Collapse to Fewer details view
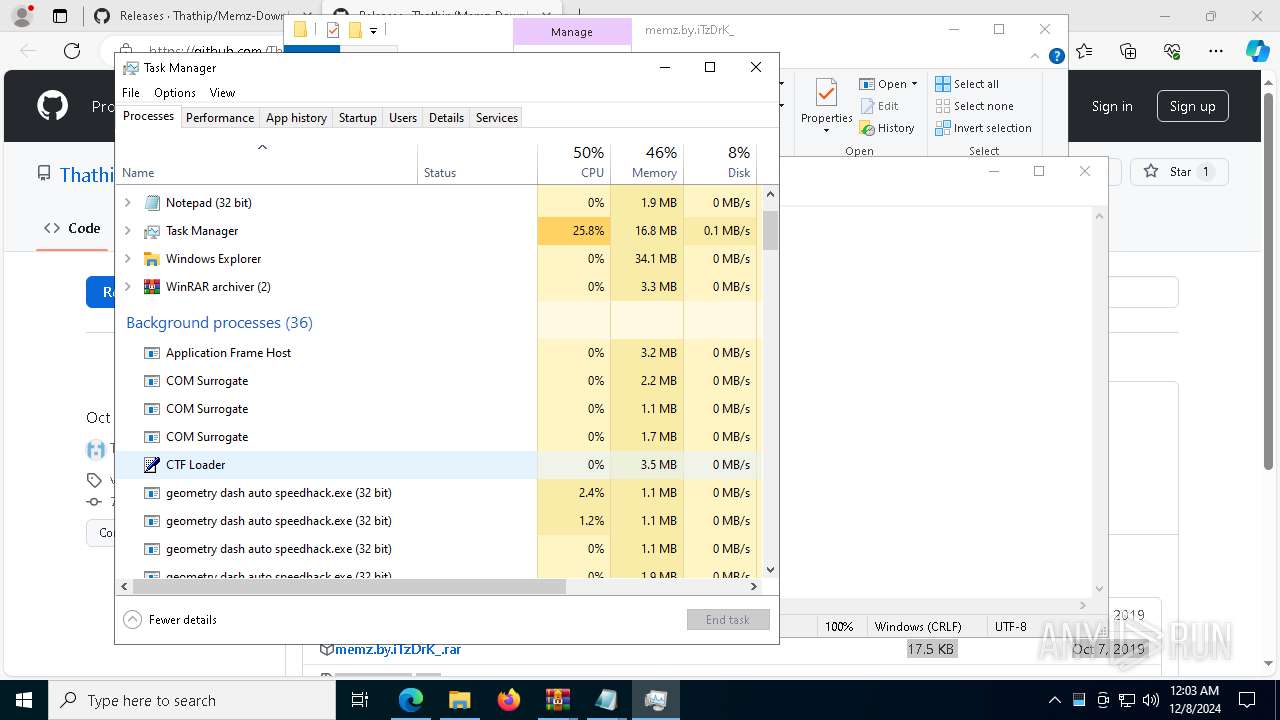 (x=170, y=620)
